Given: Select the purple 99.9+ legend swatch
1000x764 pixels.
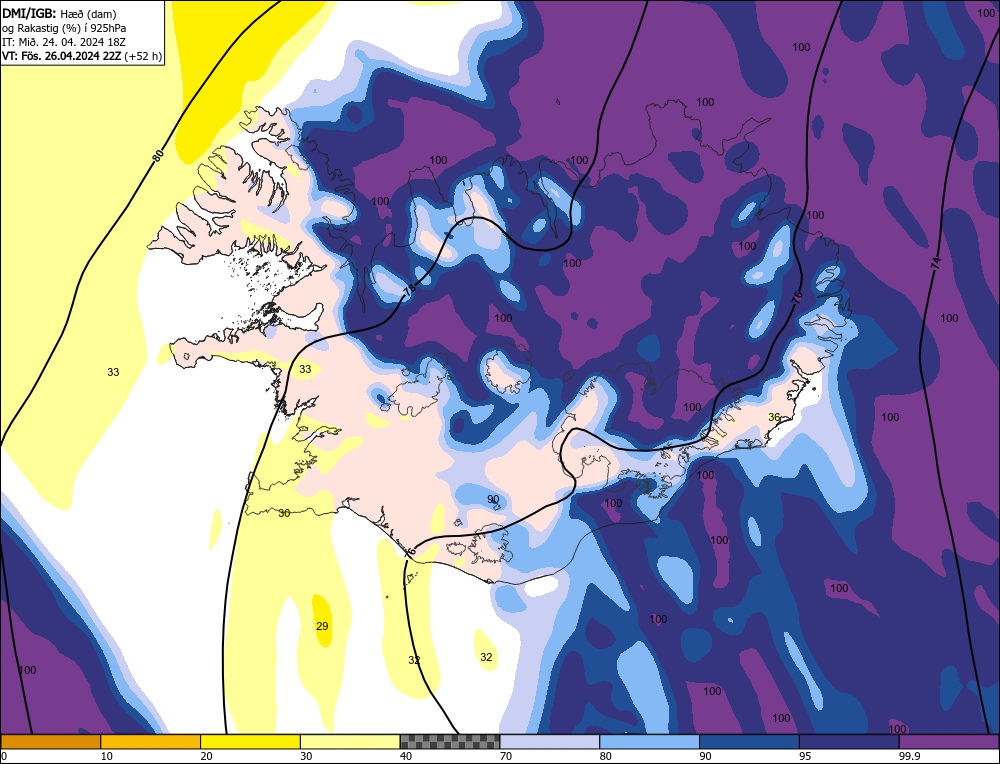Looking at the screenshot, I should 949,741.
